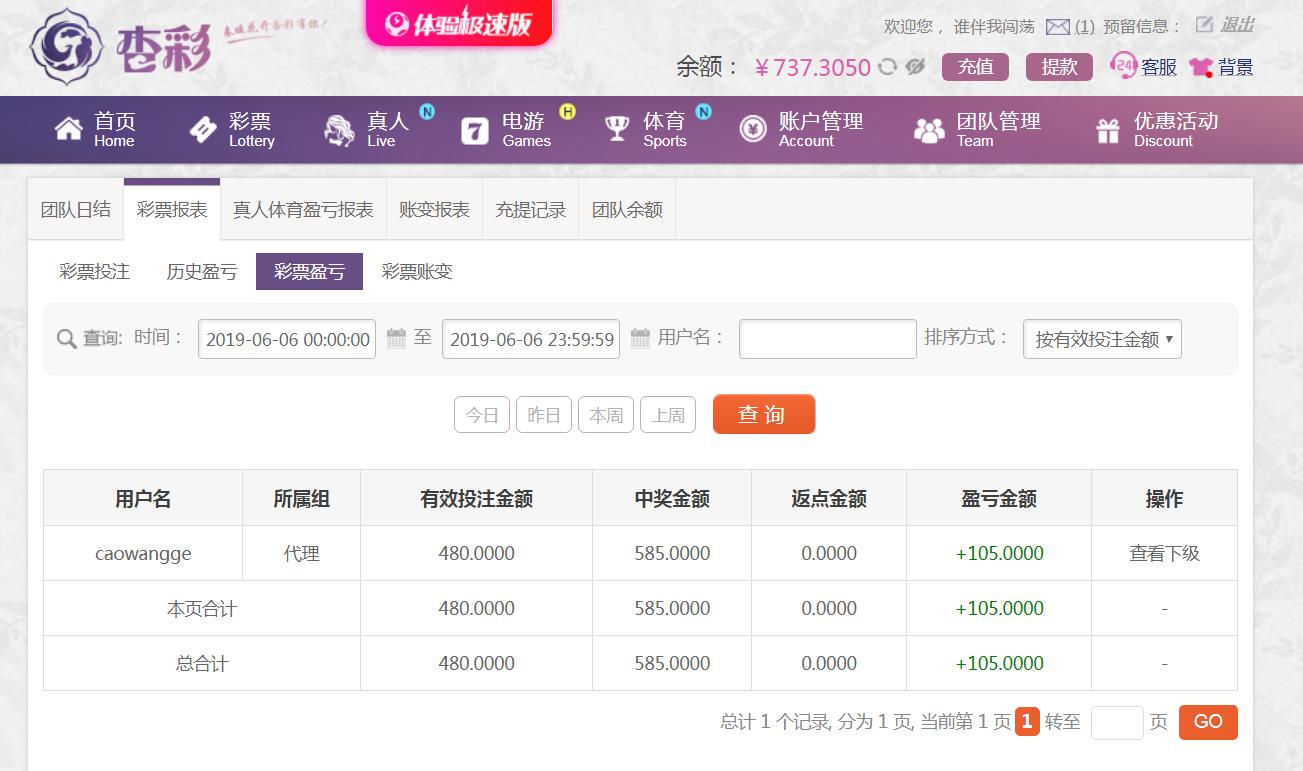Open the 体验极速版 banner button
1303x771 pixels.
[x=459, y=23]
